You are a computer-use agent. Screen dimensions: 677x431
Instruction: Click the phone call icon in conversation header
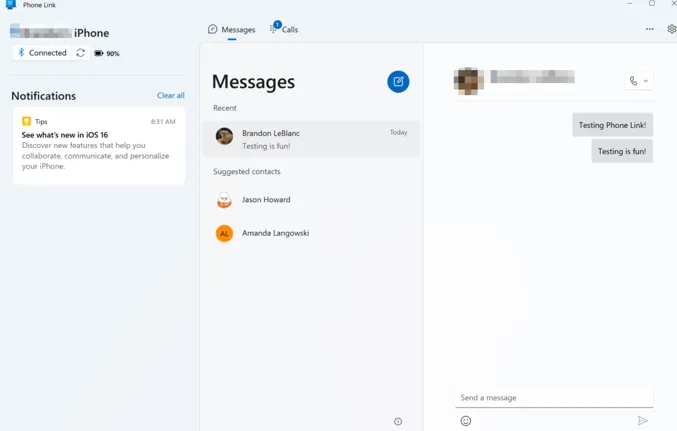coord(633,81)
